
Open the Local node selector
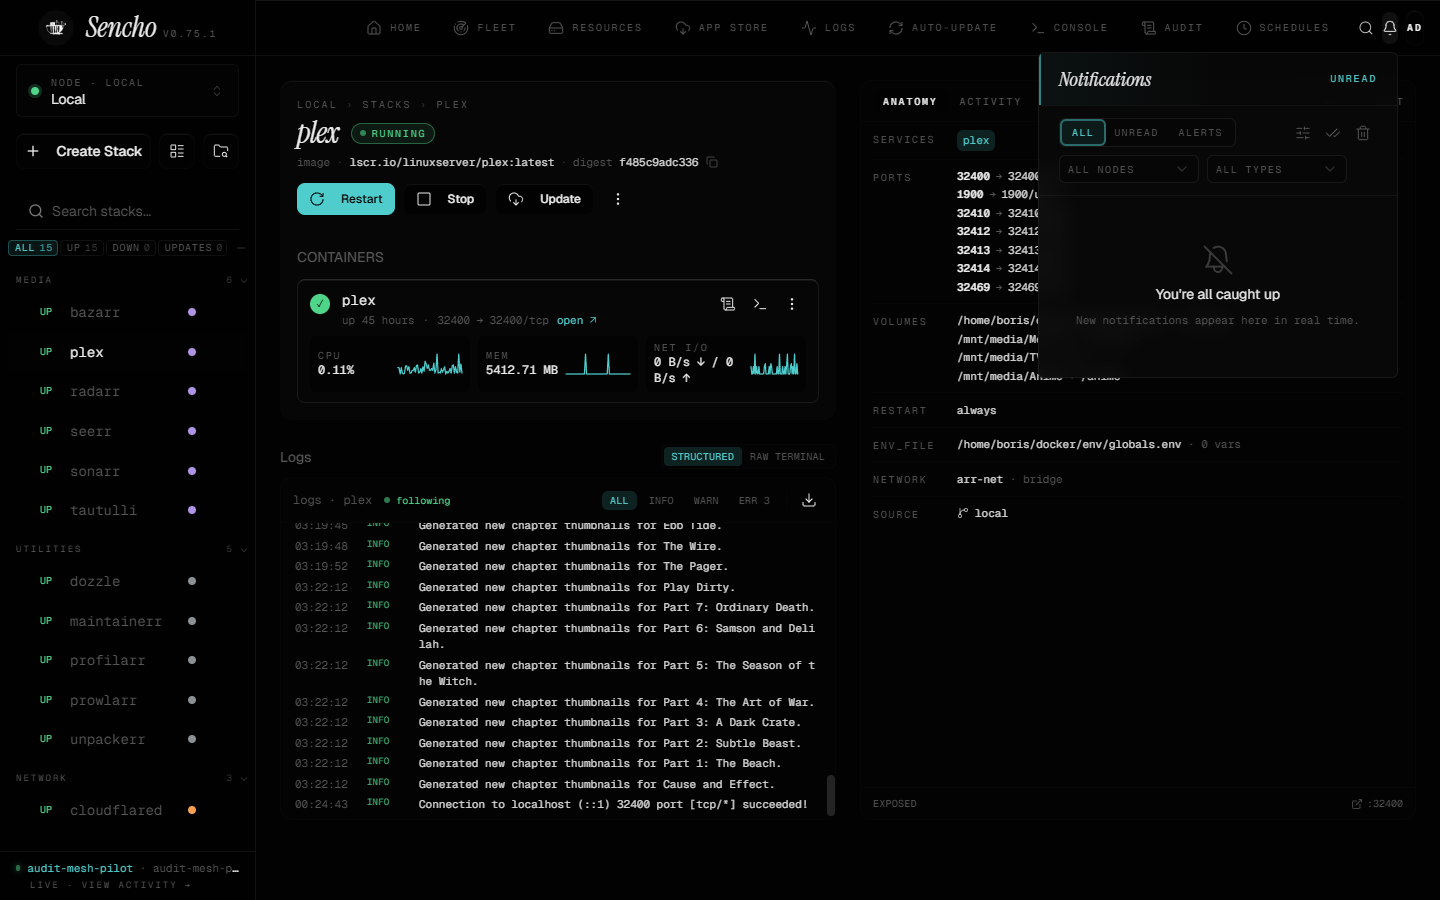[x=127, y=91]
